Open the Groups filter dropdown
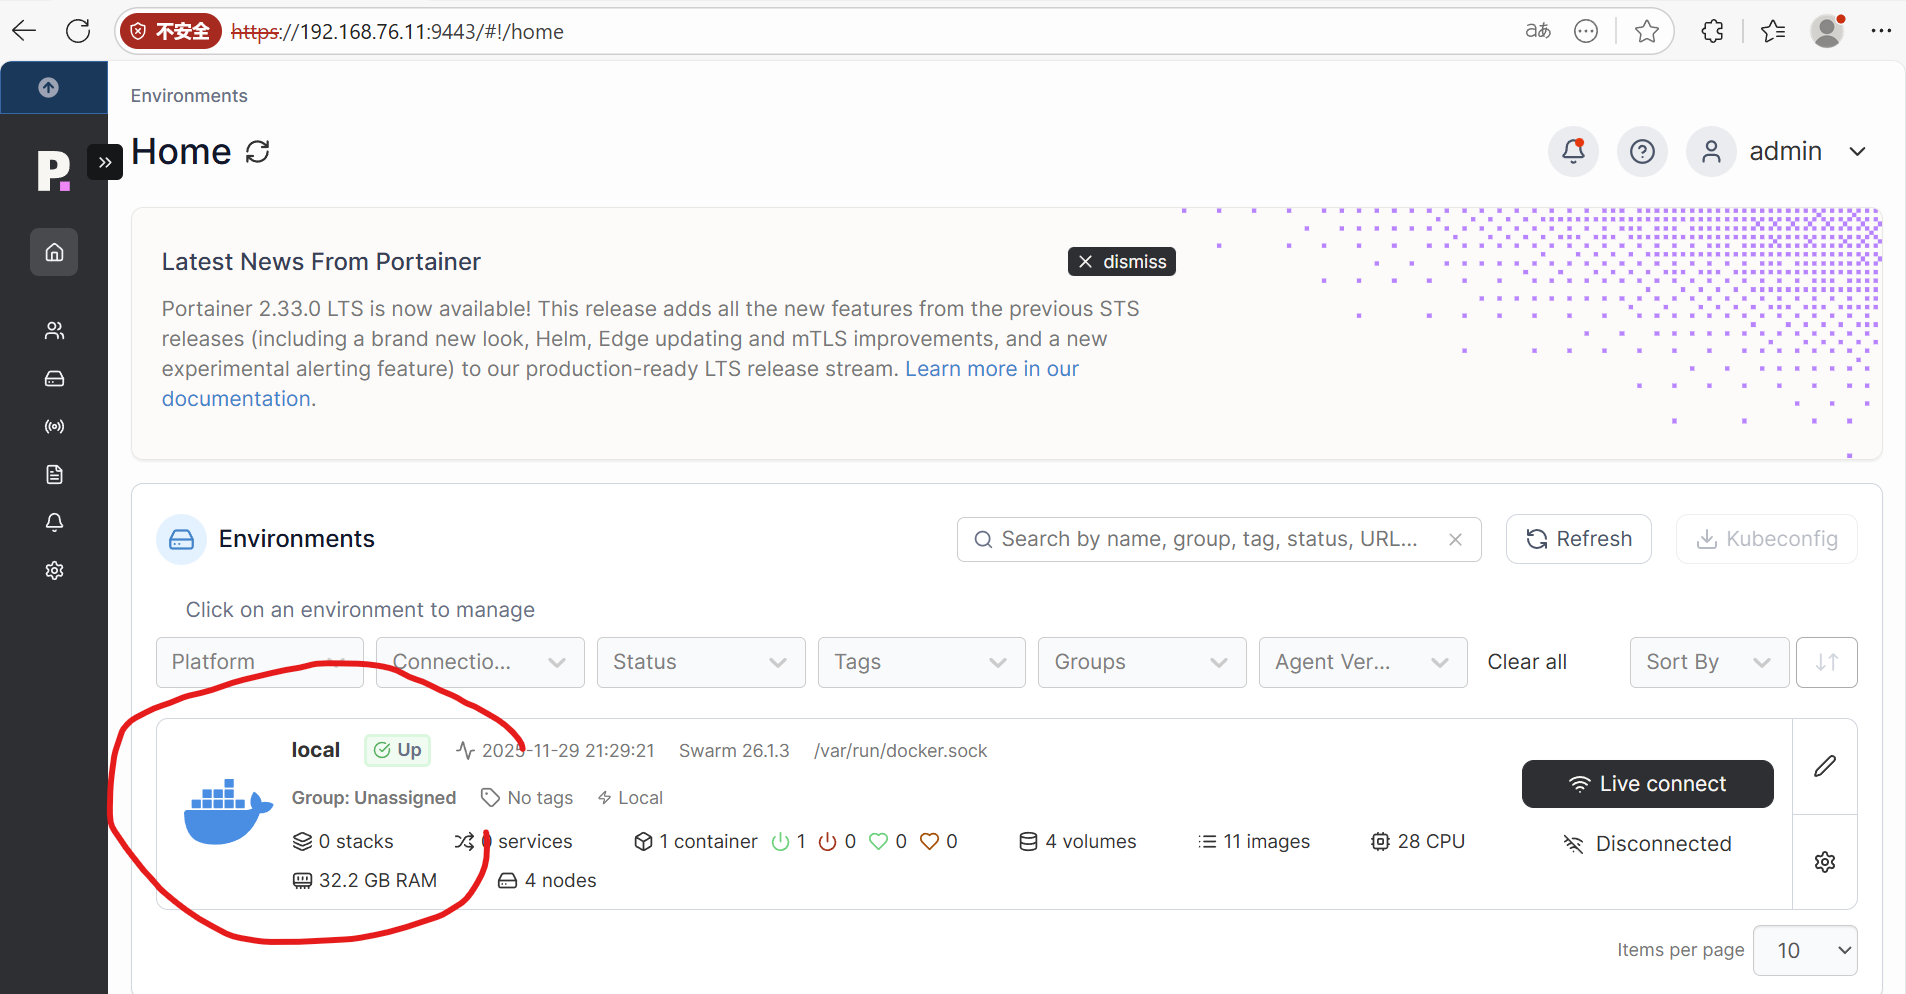Screen dimensions: 1906x994 [1142, 662]
